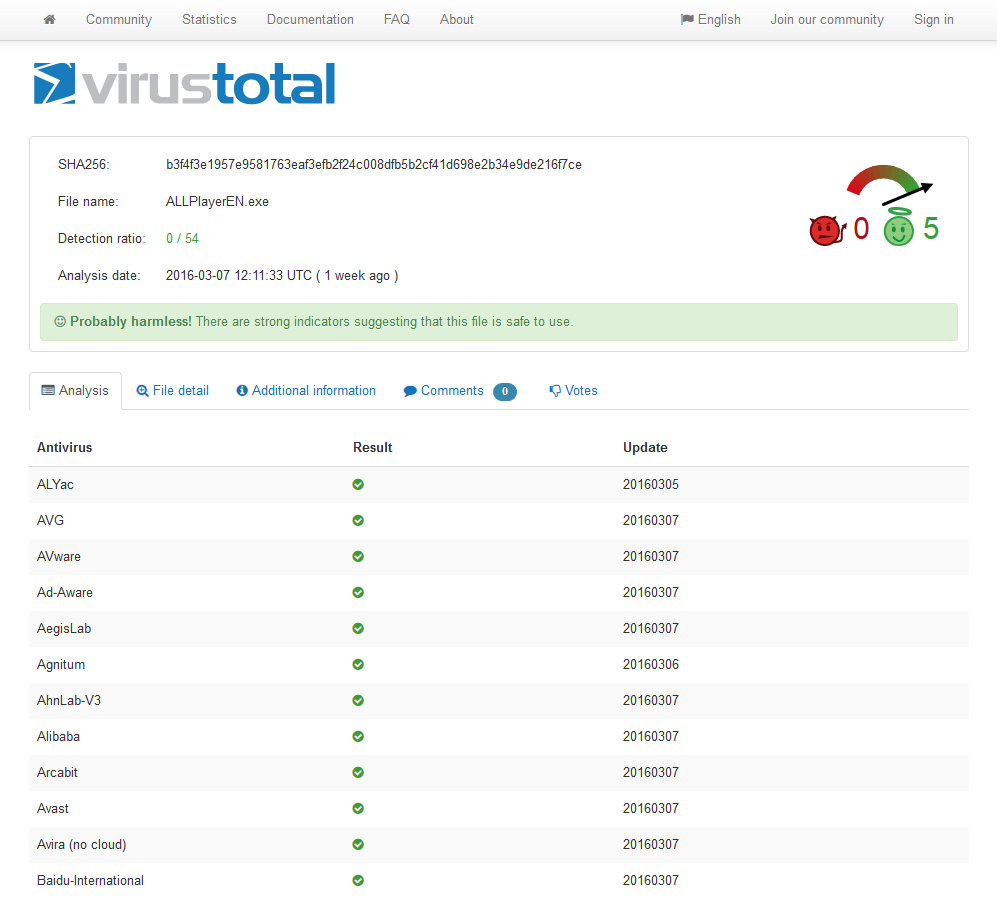Click the Arcabit antivirus name
The height and width of the screenshot is (899, 997).
[57, 772]
